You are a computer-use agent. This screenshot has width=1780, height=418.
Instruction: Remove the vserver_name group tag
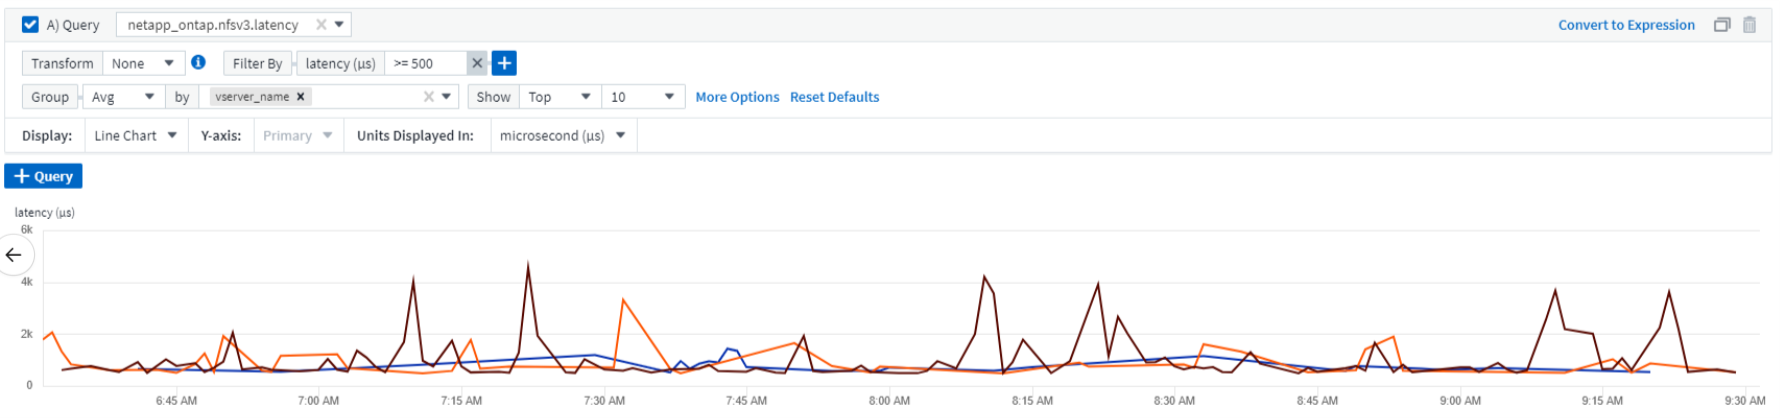click(x=300, y=97)
